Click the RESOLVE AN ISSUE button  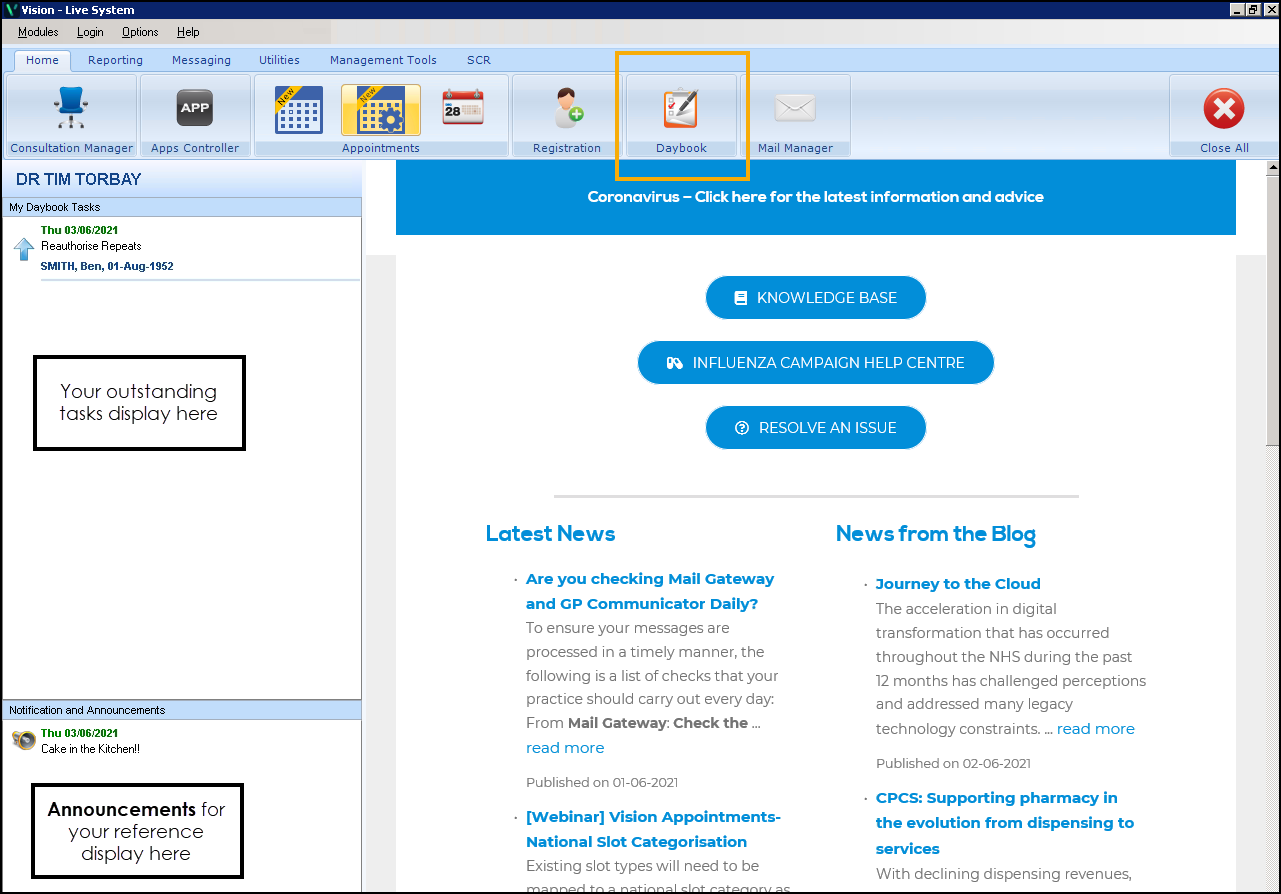point(816,428)
